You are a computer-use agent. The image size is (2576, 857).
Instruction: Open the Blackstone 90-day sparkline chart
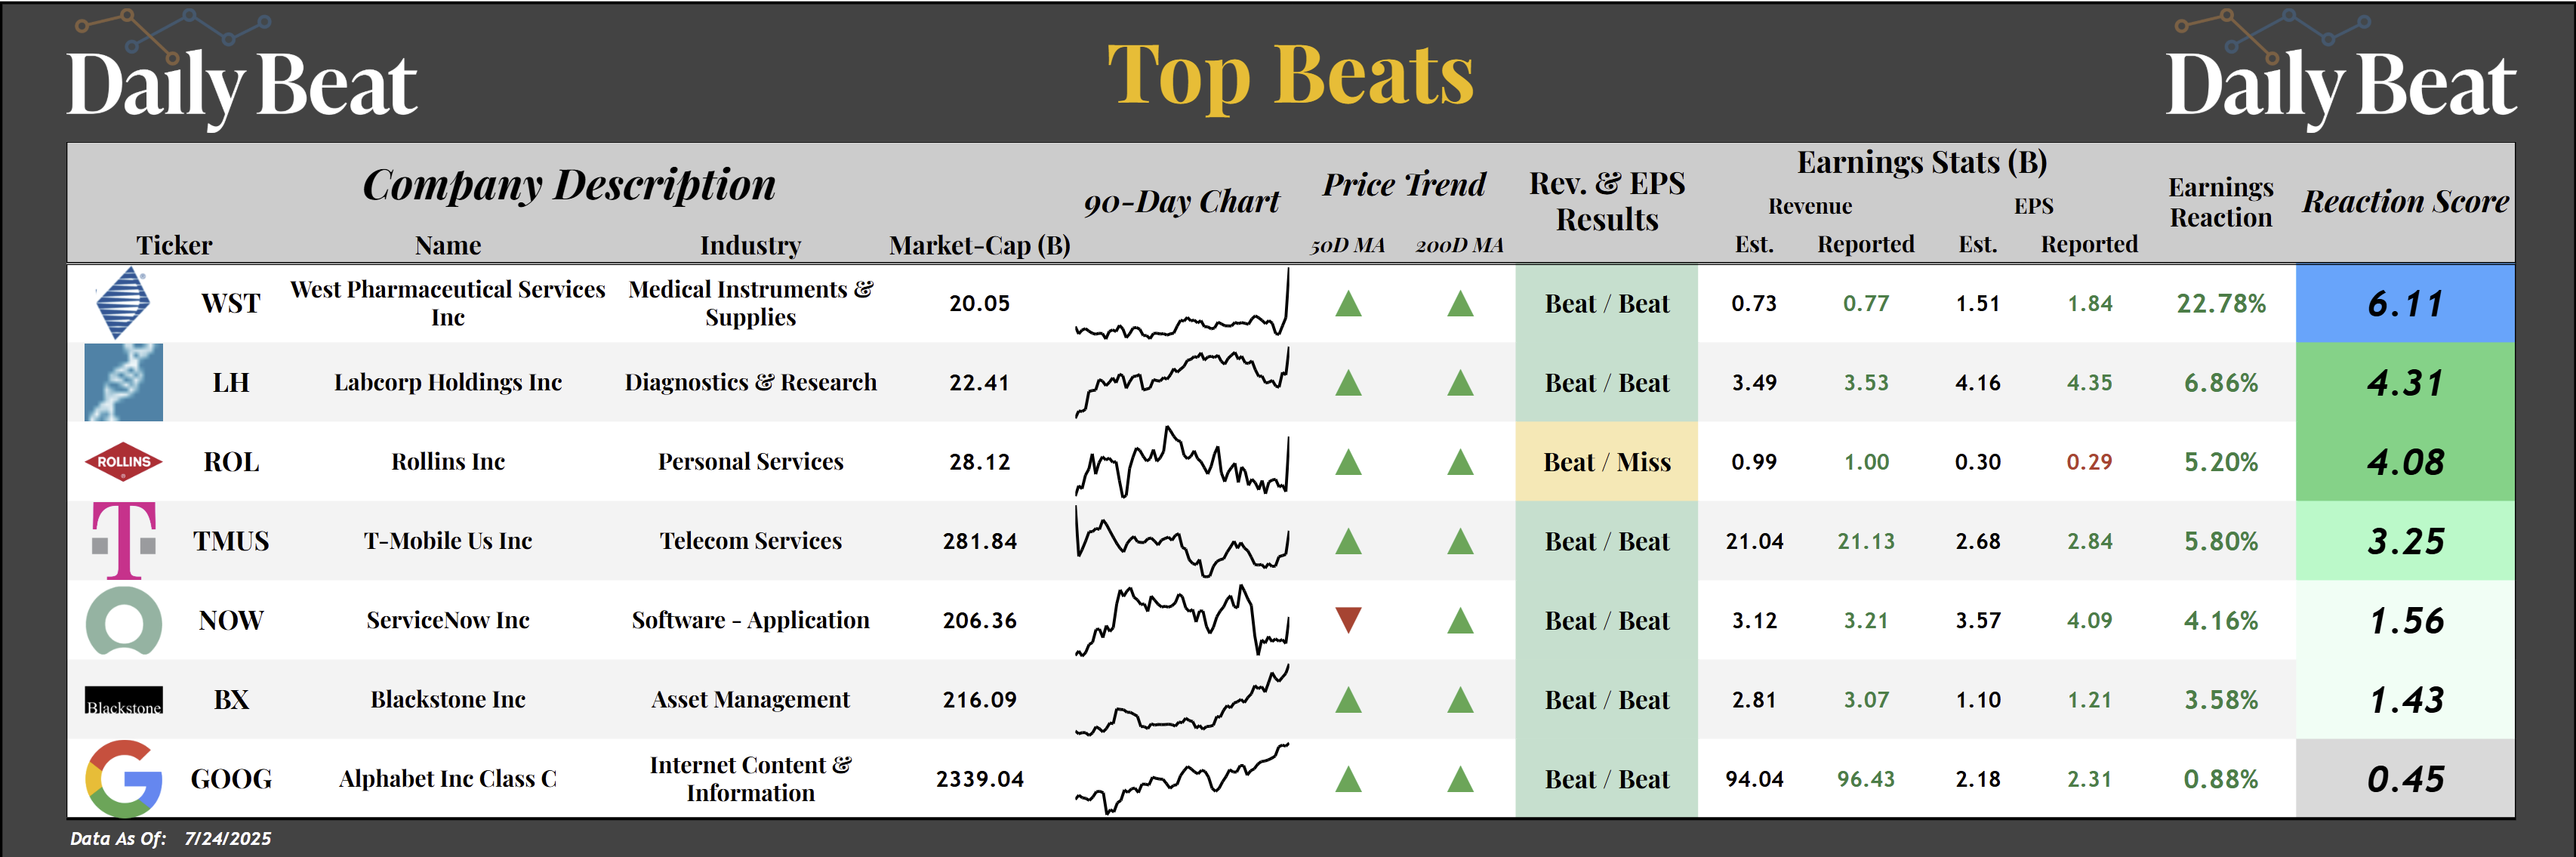(x=1181, y=700)
